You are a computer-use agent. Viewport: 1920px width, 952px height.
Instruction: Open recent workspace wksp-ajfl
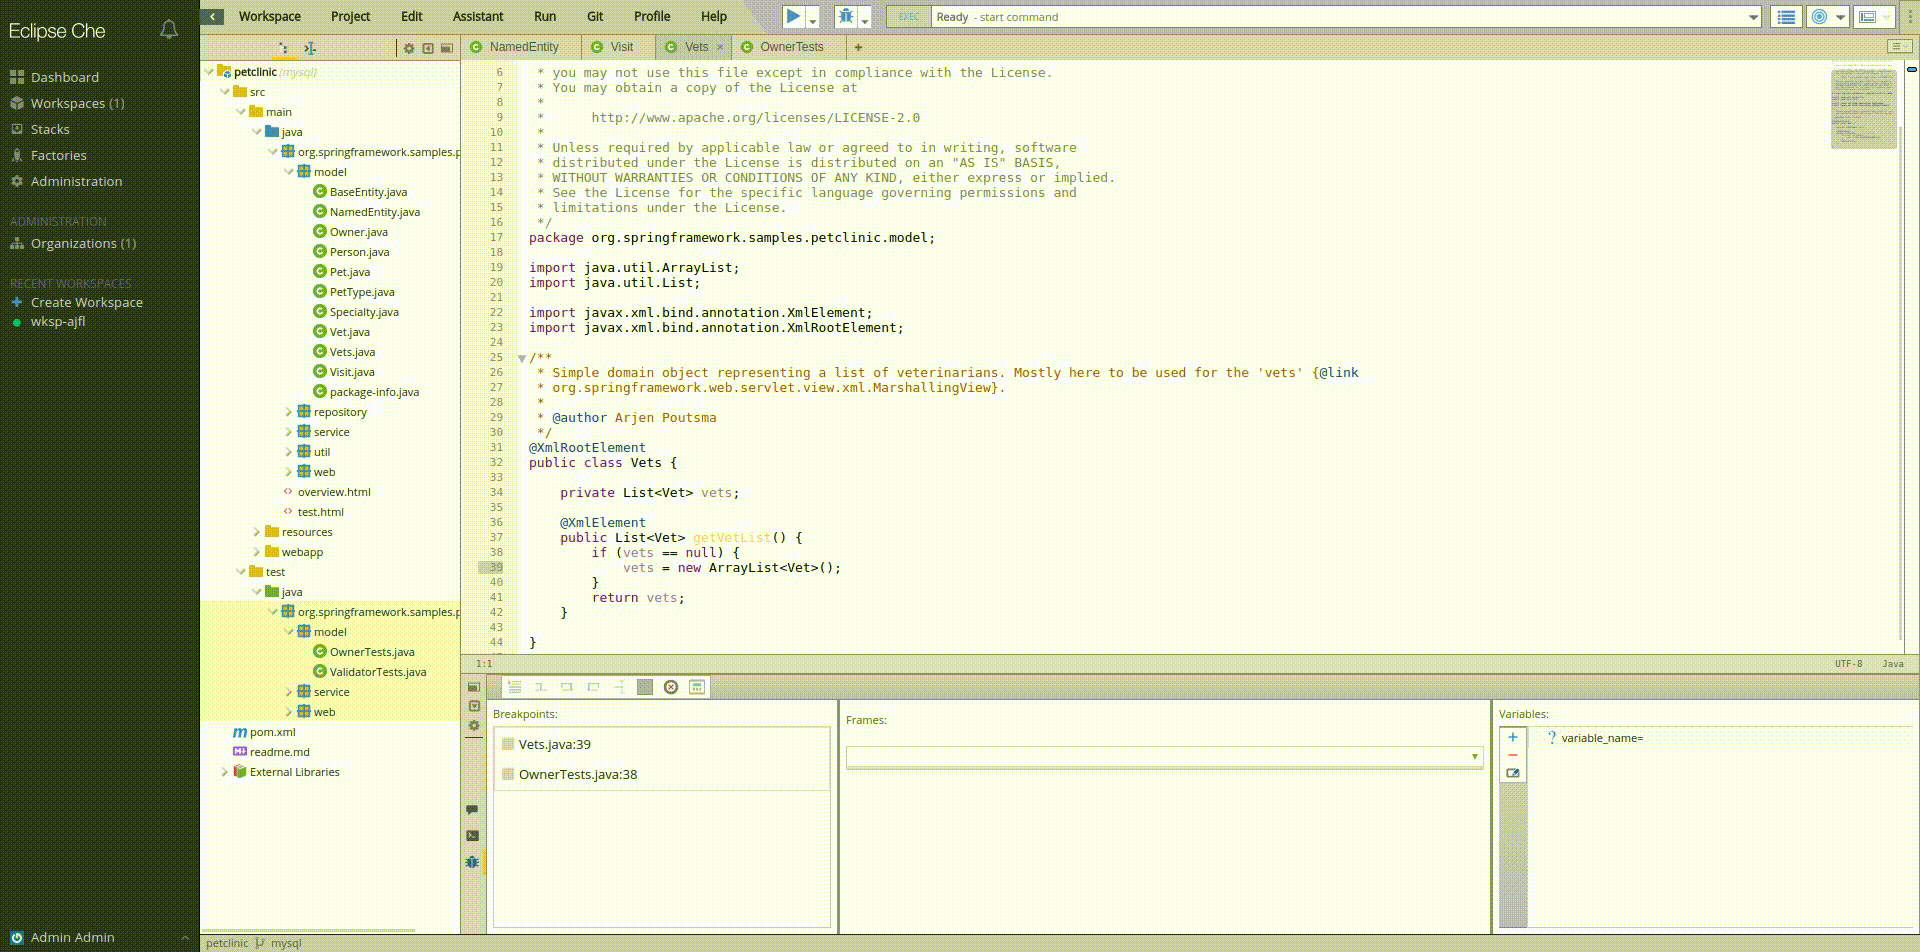[57, 321]
